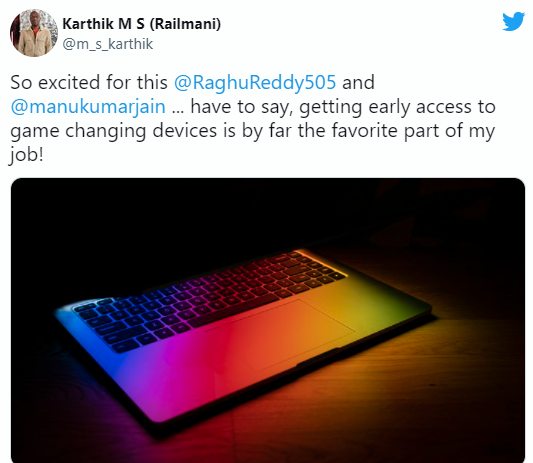Select the word "job!" in the tweet

tap(26, 155)
